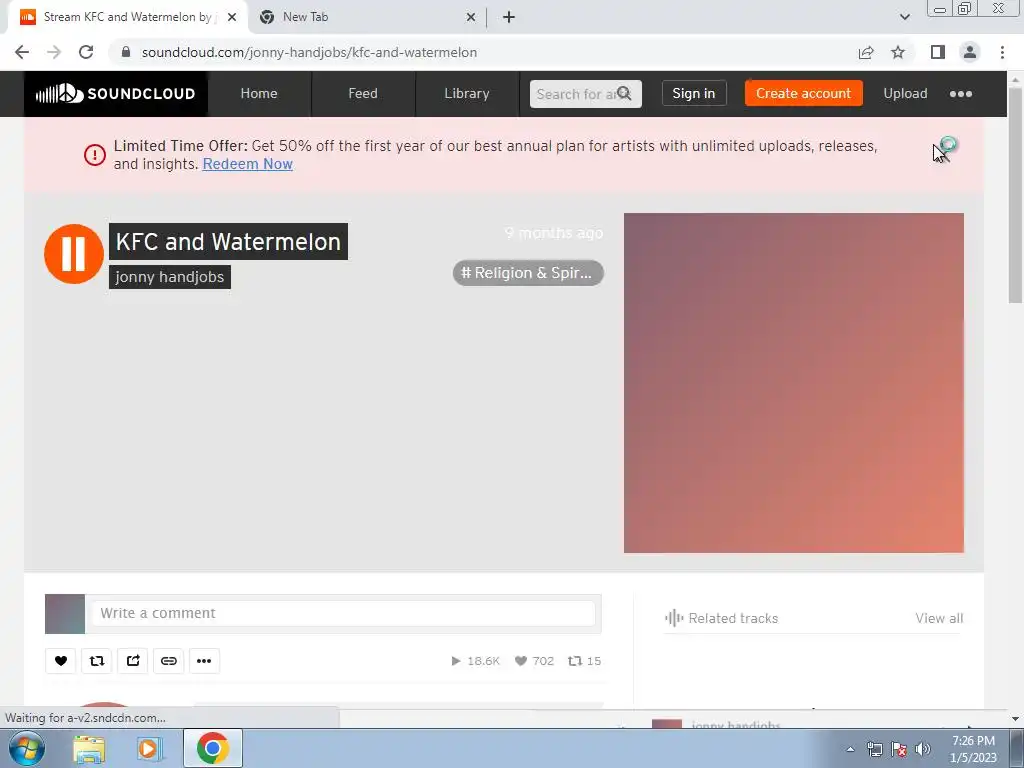Click the commenter avatar thumbnail
Image resolution: width=1024 pixels, height=768 pixels.
65,613
